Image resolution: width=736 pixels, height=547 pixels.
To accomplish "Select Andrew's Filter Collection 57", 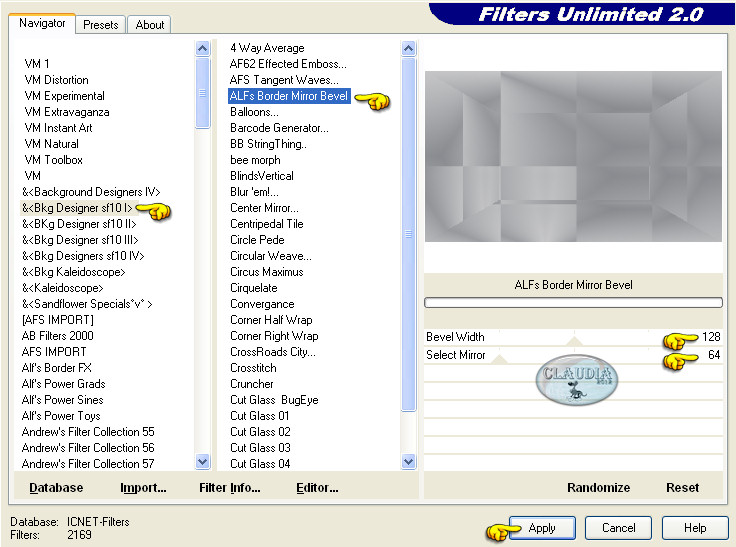I will tap(88, 463).
